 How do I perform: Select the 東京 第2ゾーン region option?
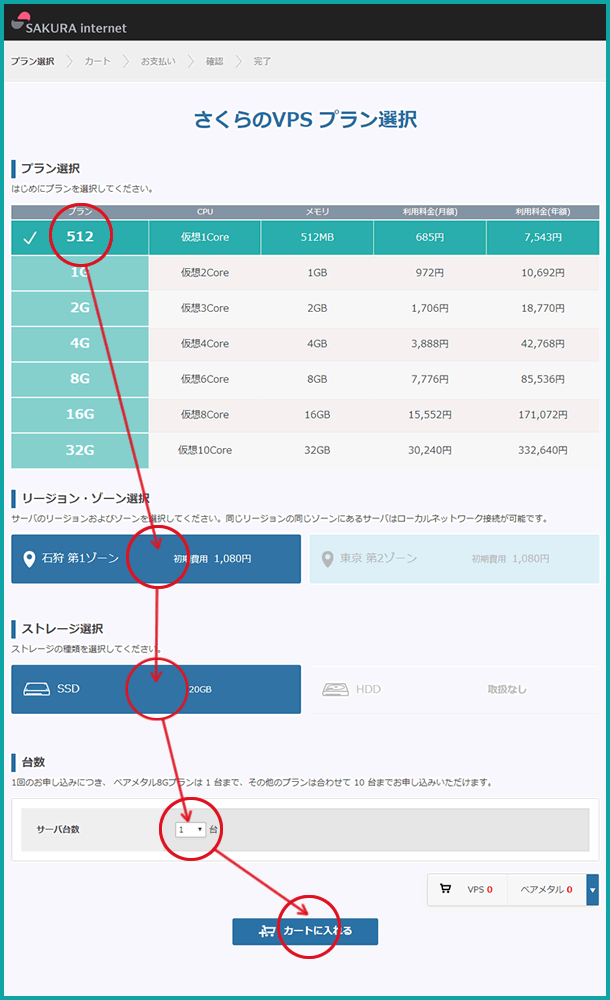(x=454, y=559)
